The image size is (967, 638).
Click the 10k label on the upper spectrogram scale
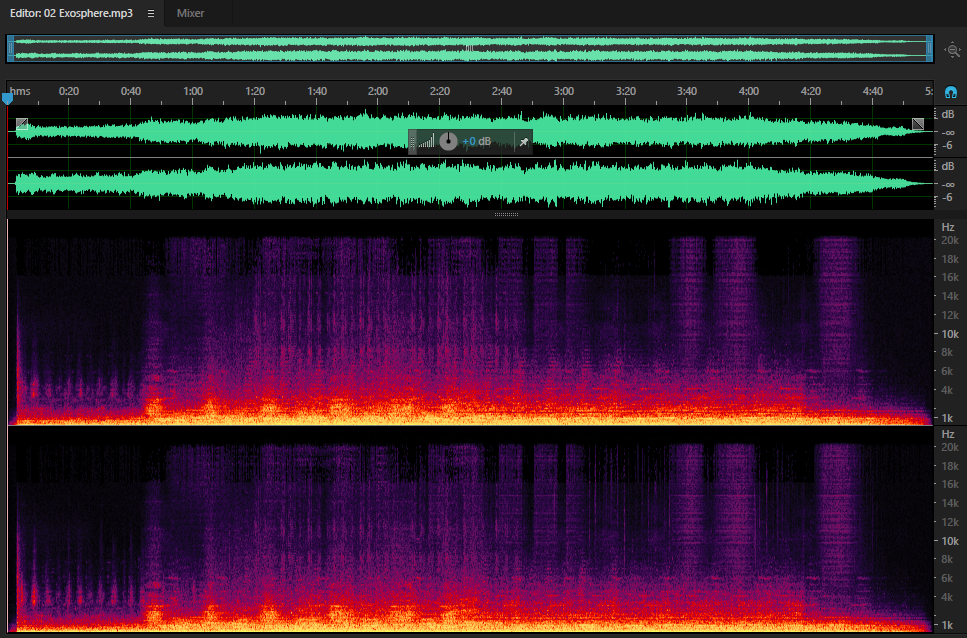point(950,334)
